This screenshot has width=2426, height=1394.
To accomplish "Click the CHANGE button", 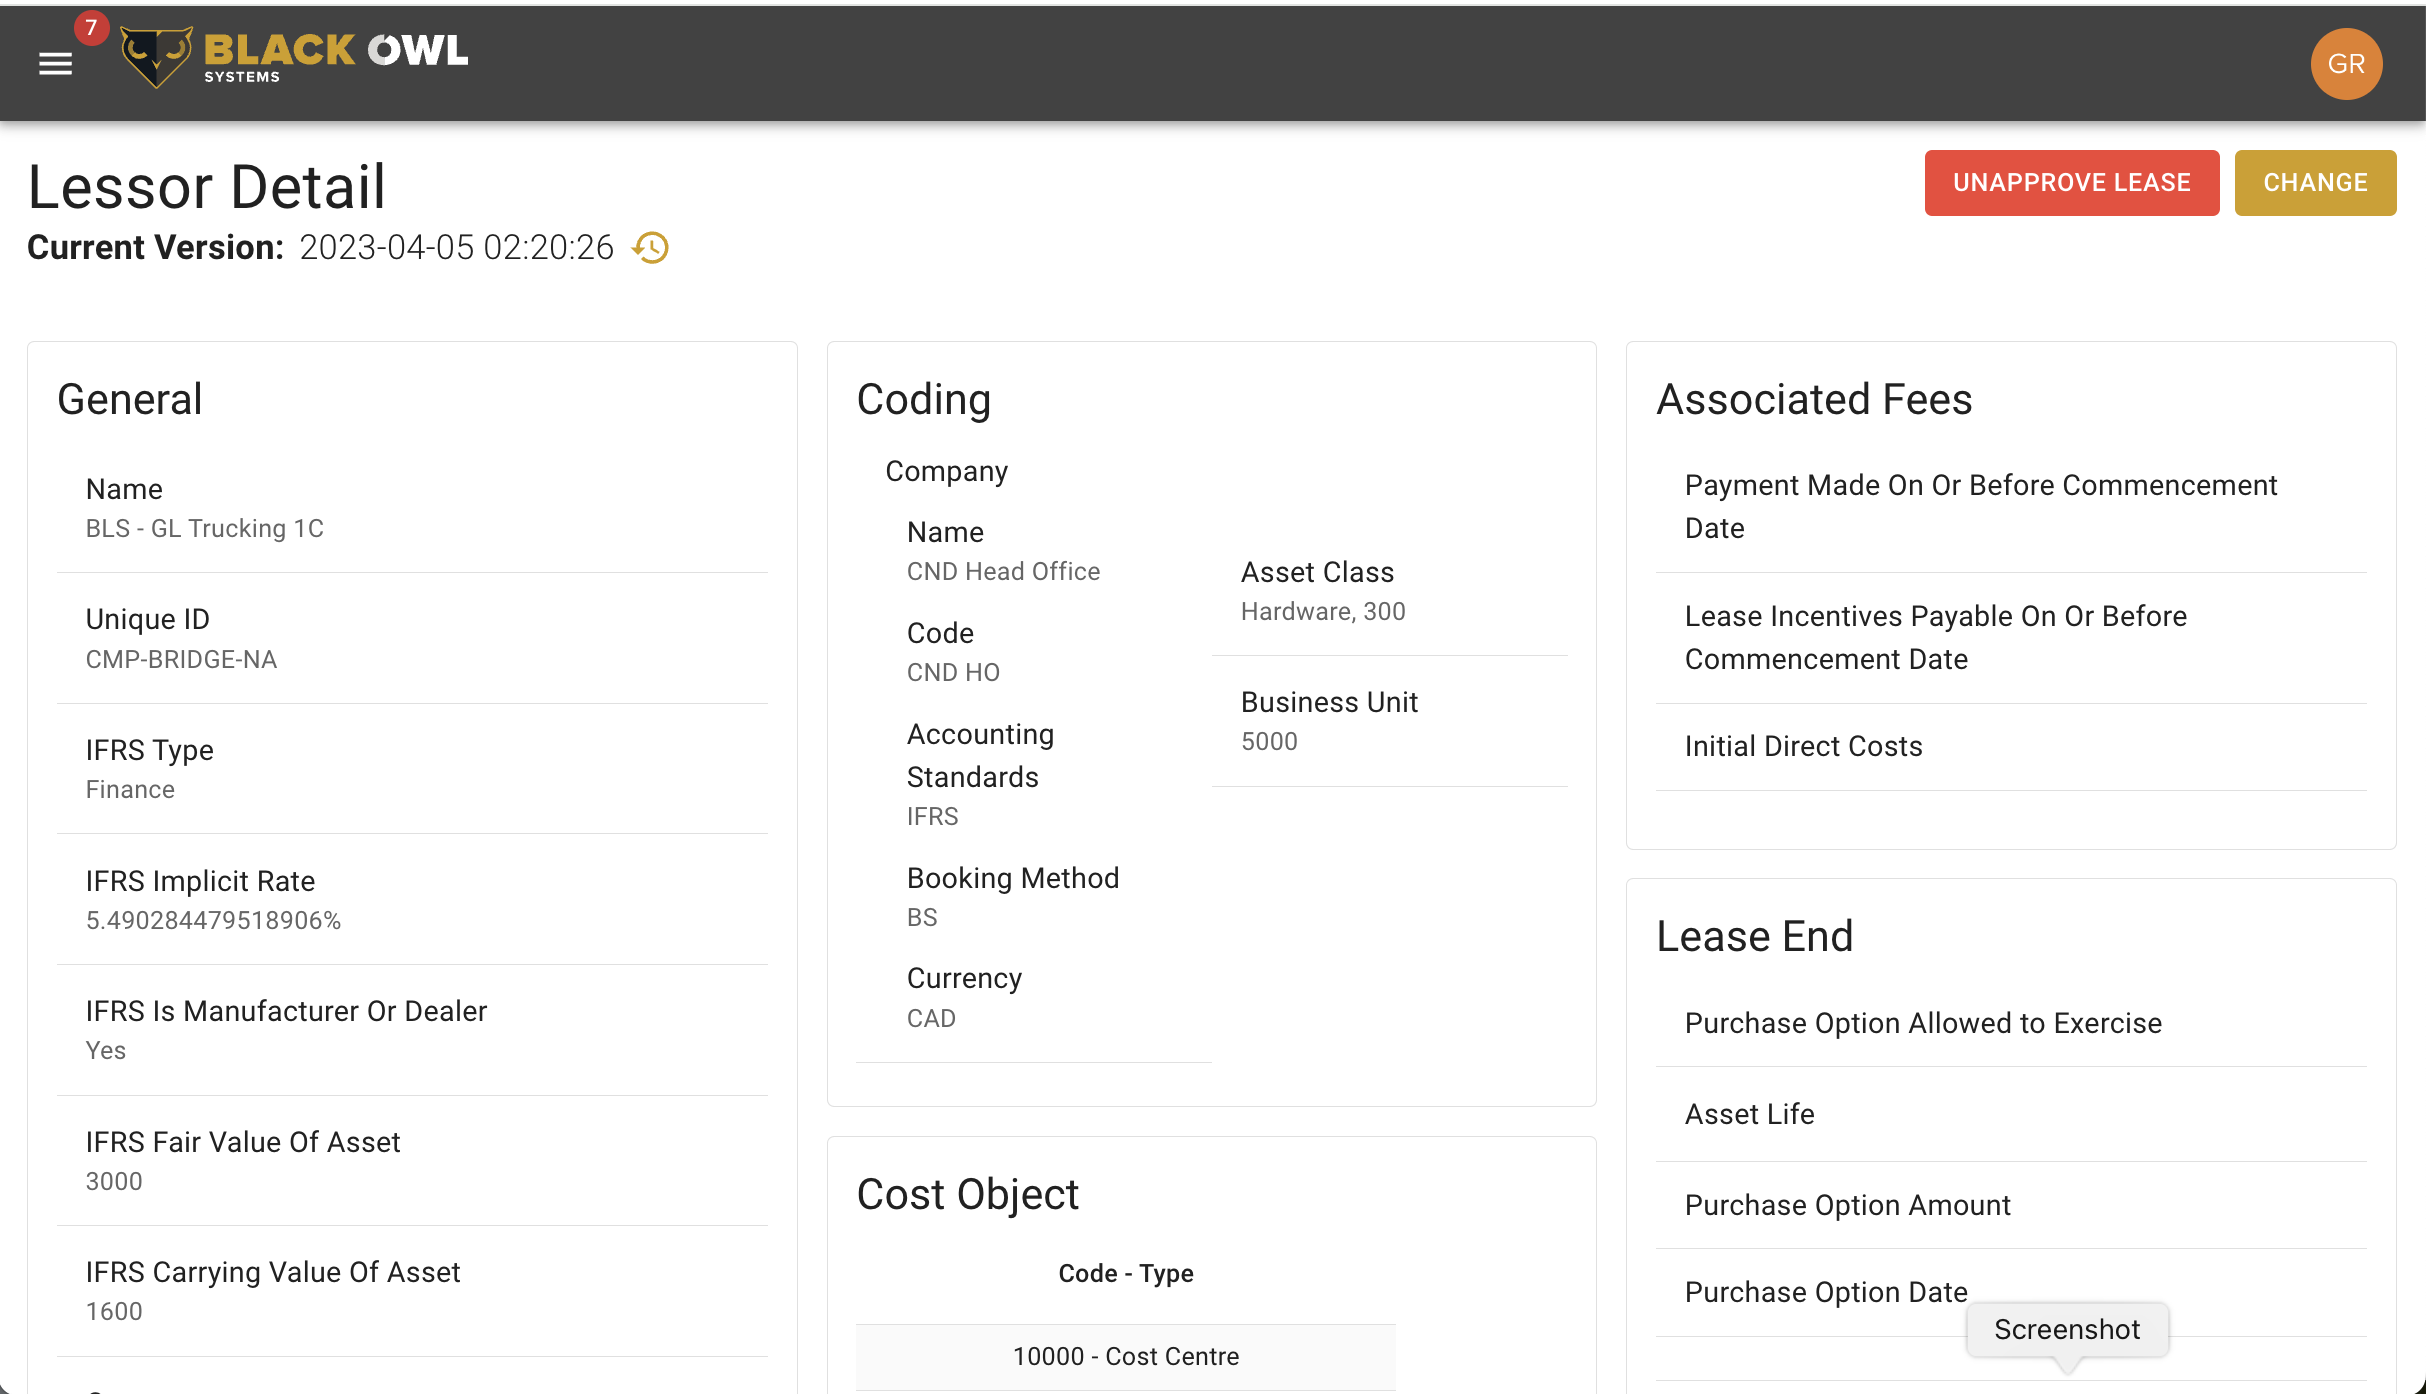I will (2315, 182).
